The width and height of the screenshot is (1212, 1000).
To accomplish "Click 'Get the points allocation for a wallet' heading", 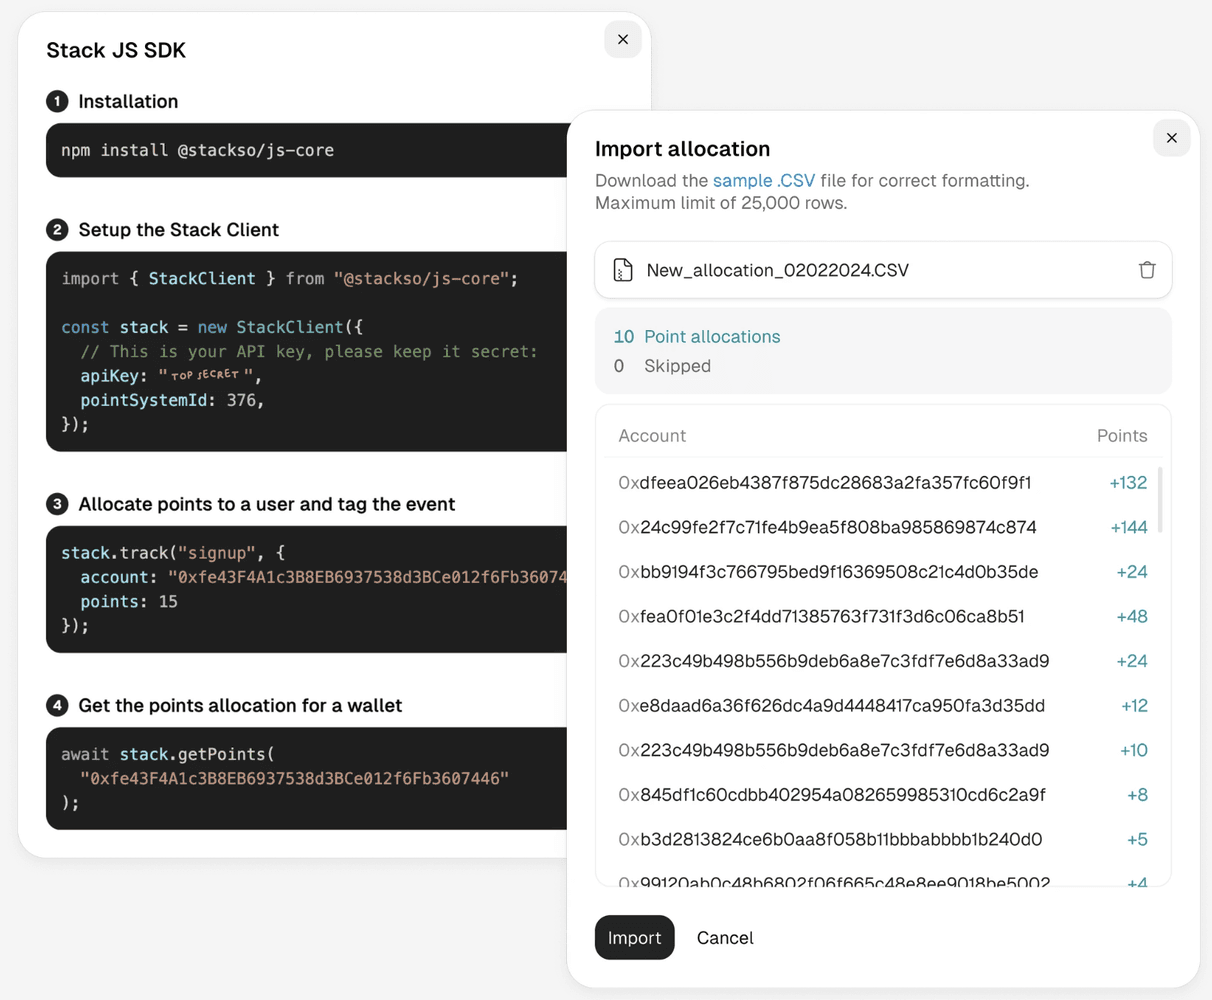I will point(240,706).
